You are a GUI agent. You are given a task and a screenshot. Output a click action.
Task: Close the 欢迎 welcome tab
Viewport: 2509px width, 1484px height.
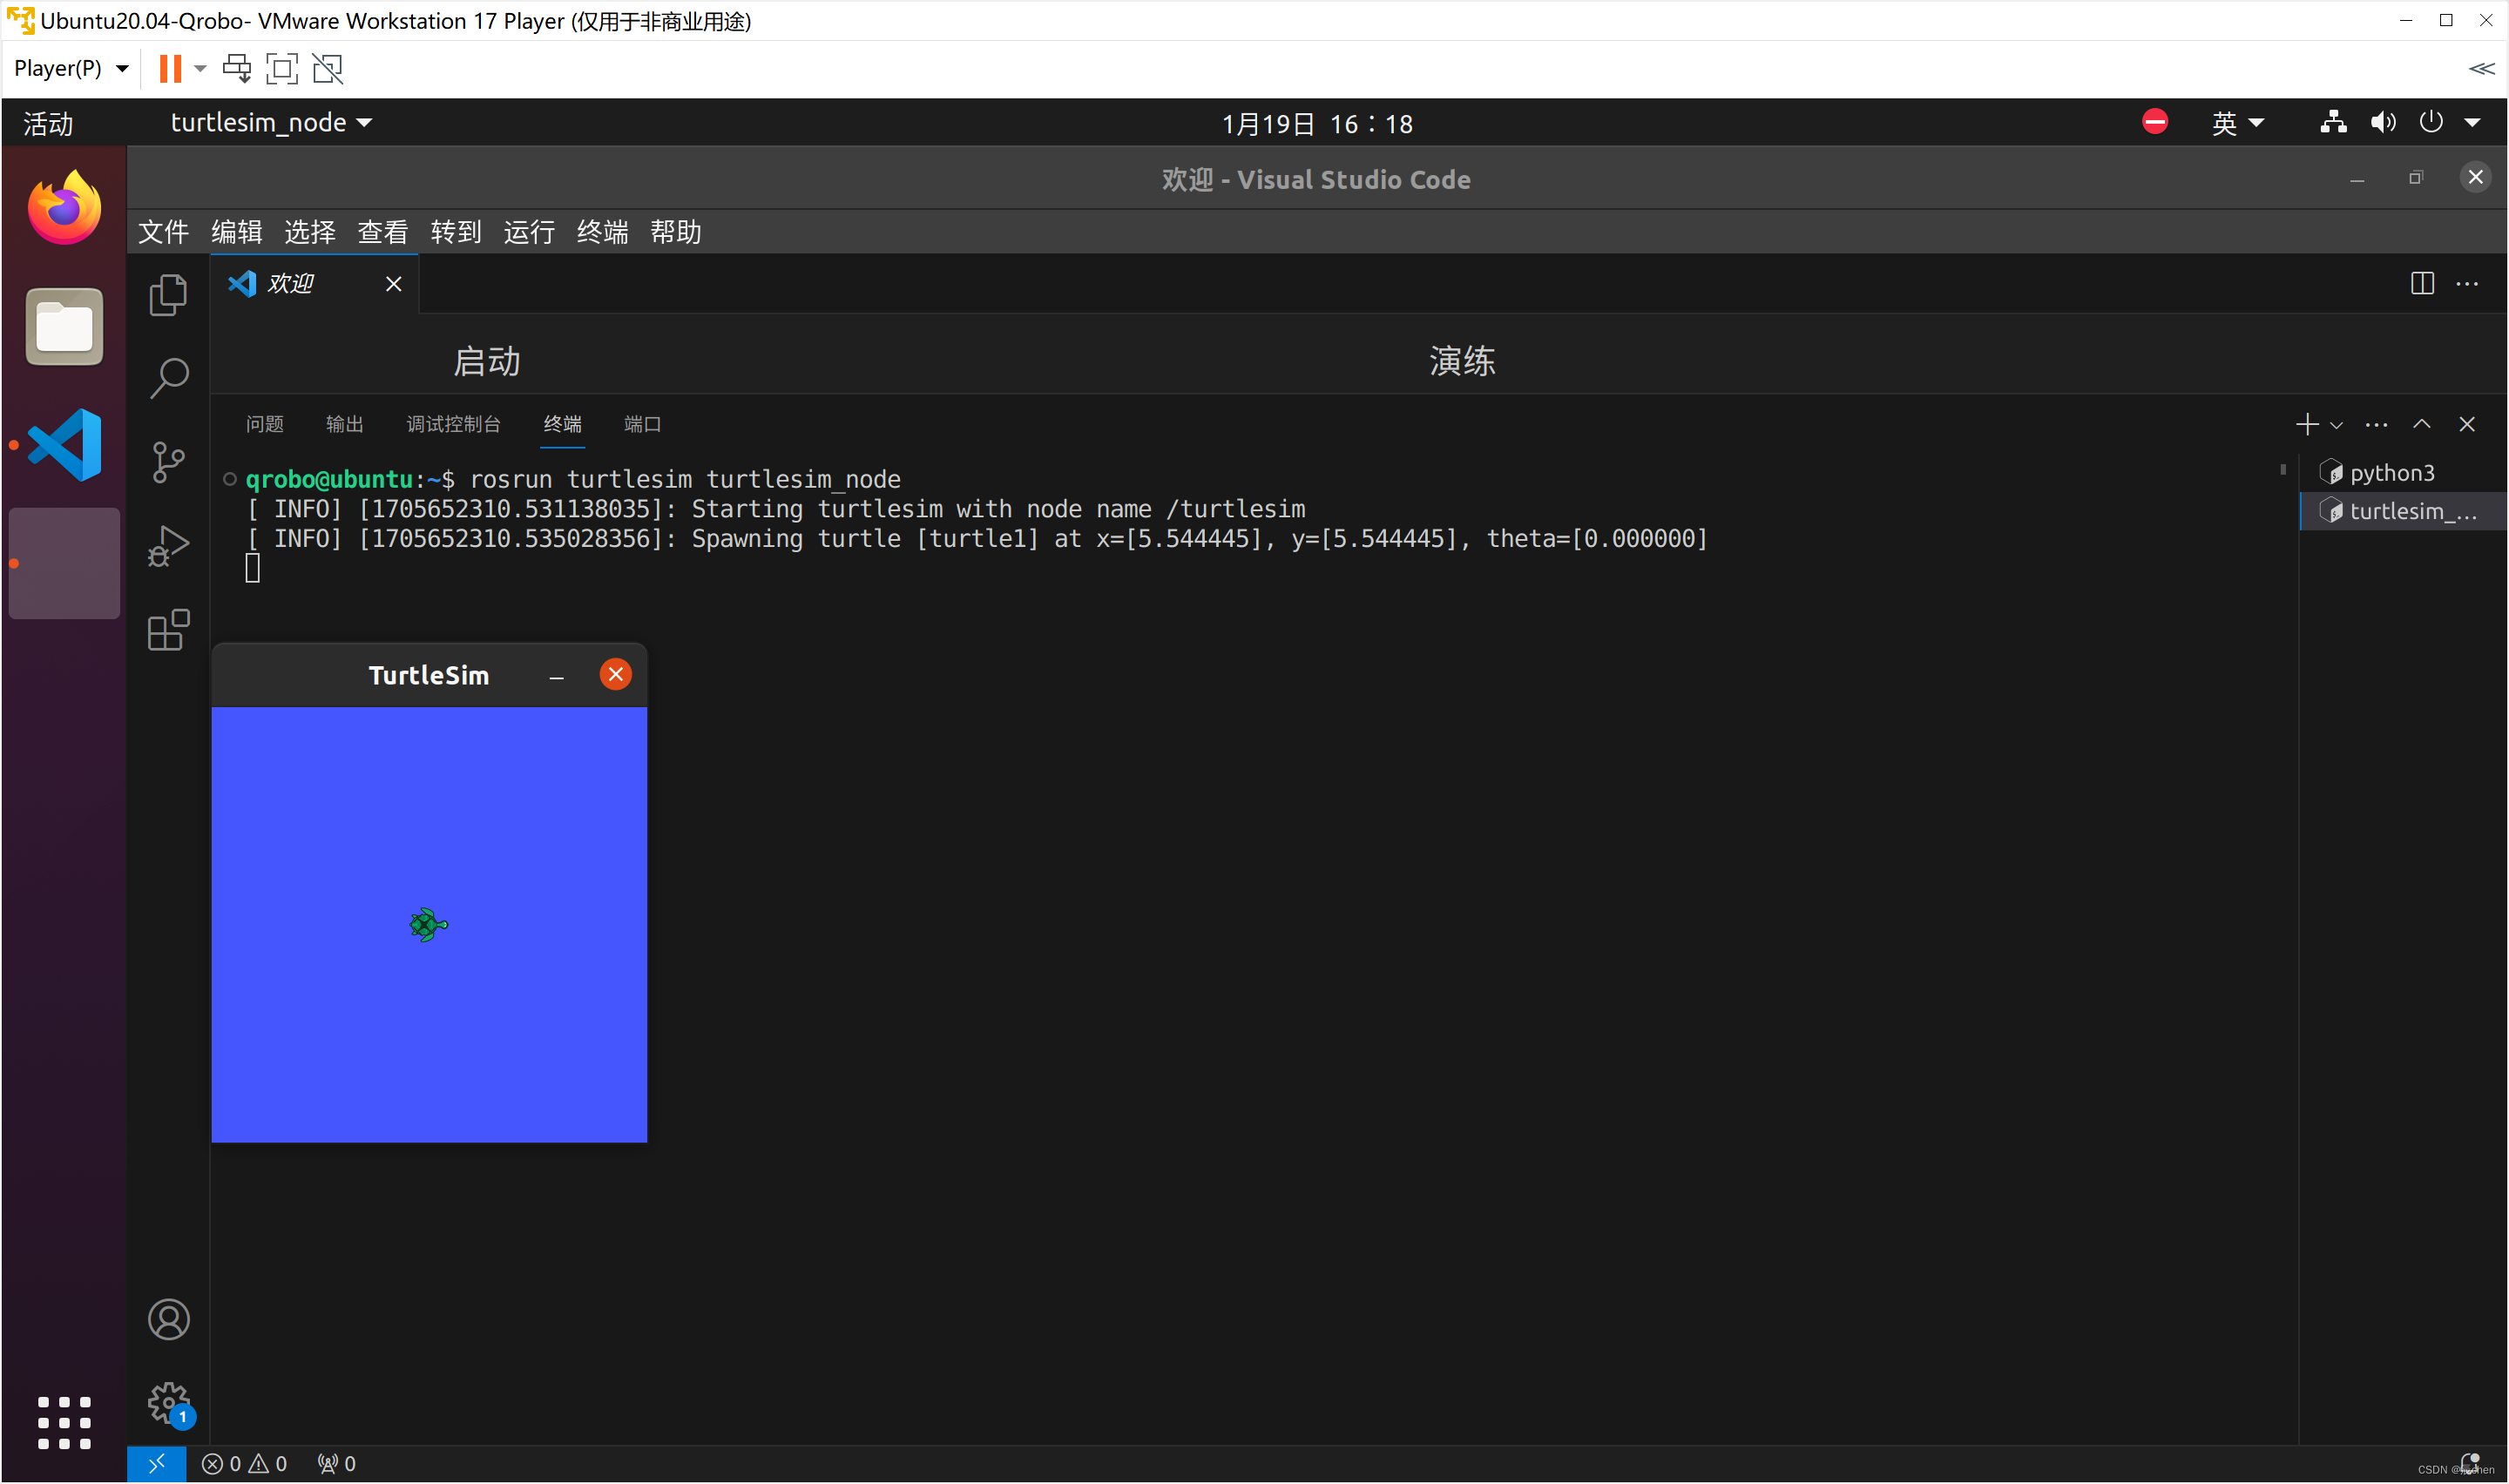click(x=394, y=284)
